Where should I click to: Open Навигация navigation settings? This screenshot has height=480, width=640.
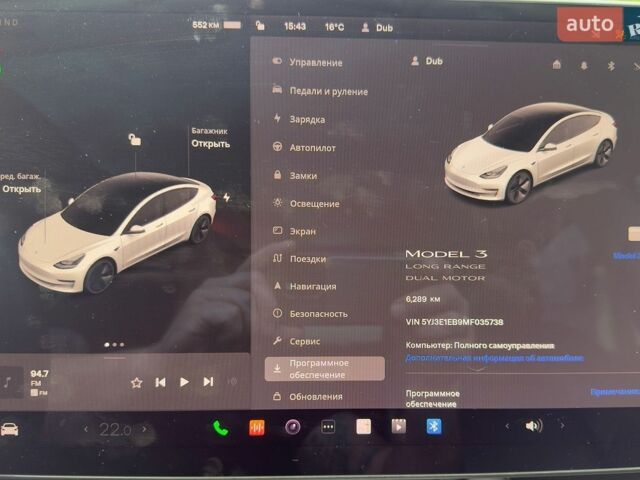pyautogui.click(x=304, y=286)
